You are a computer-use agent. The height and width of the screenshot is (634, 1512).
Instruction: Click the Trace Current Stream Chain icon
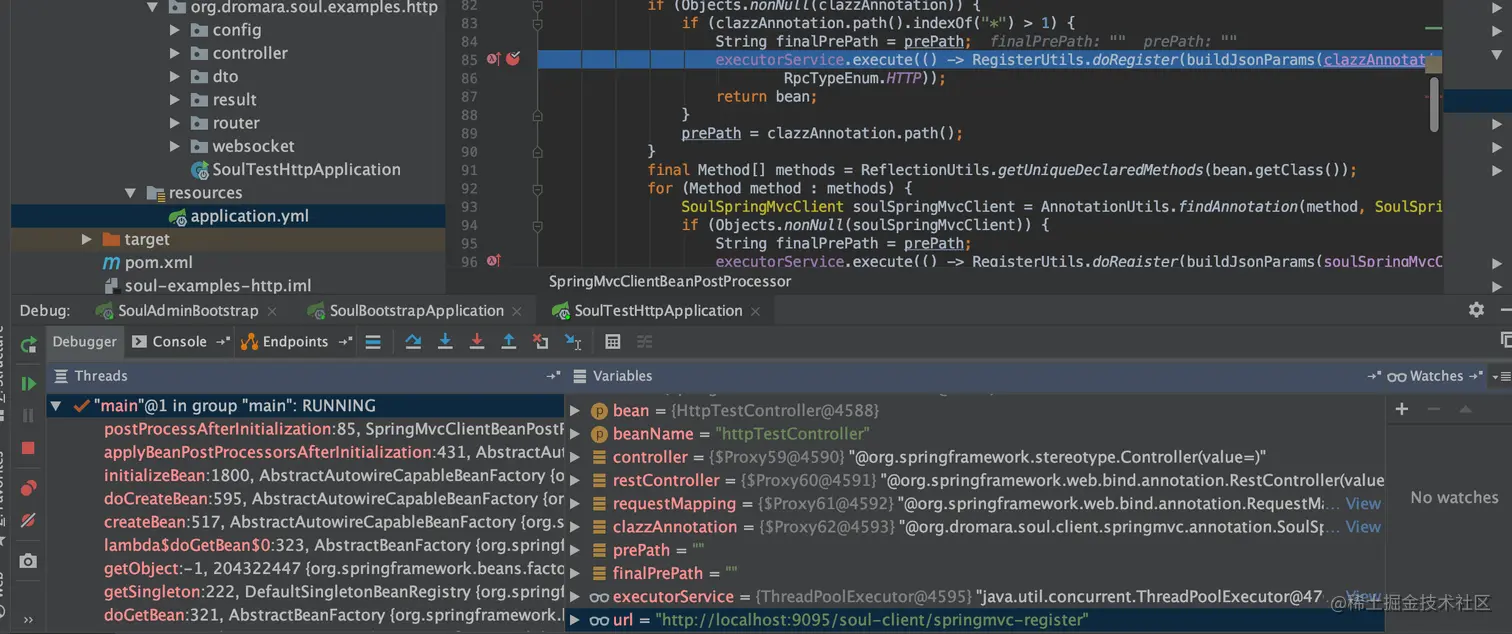(645, 342)
